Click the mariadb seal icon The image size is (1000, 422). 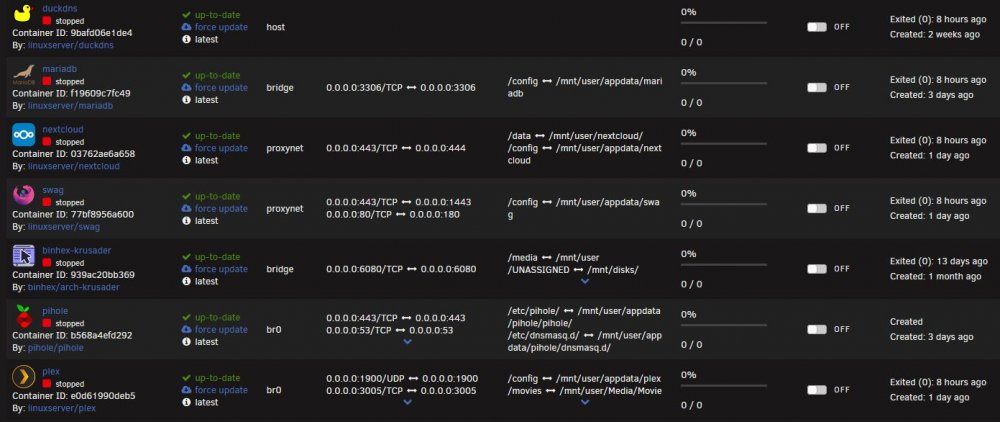pos(24,75)
